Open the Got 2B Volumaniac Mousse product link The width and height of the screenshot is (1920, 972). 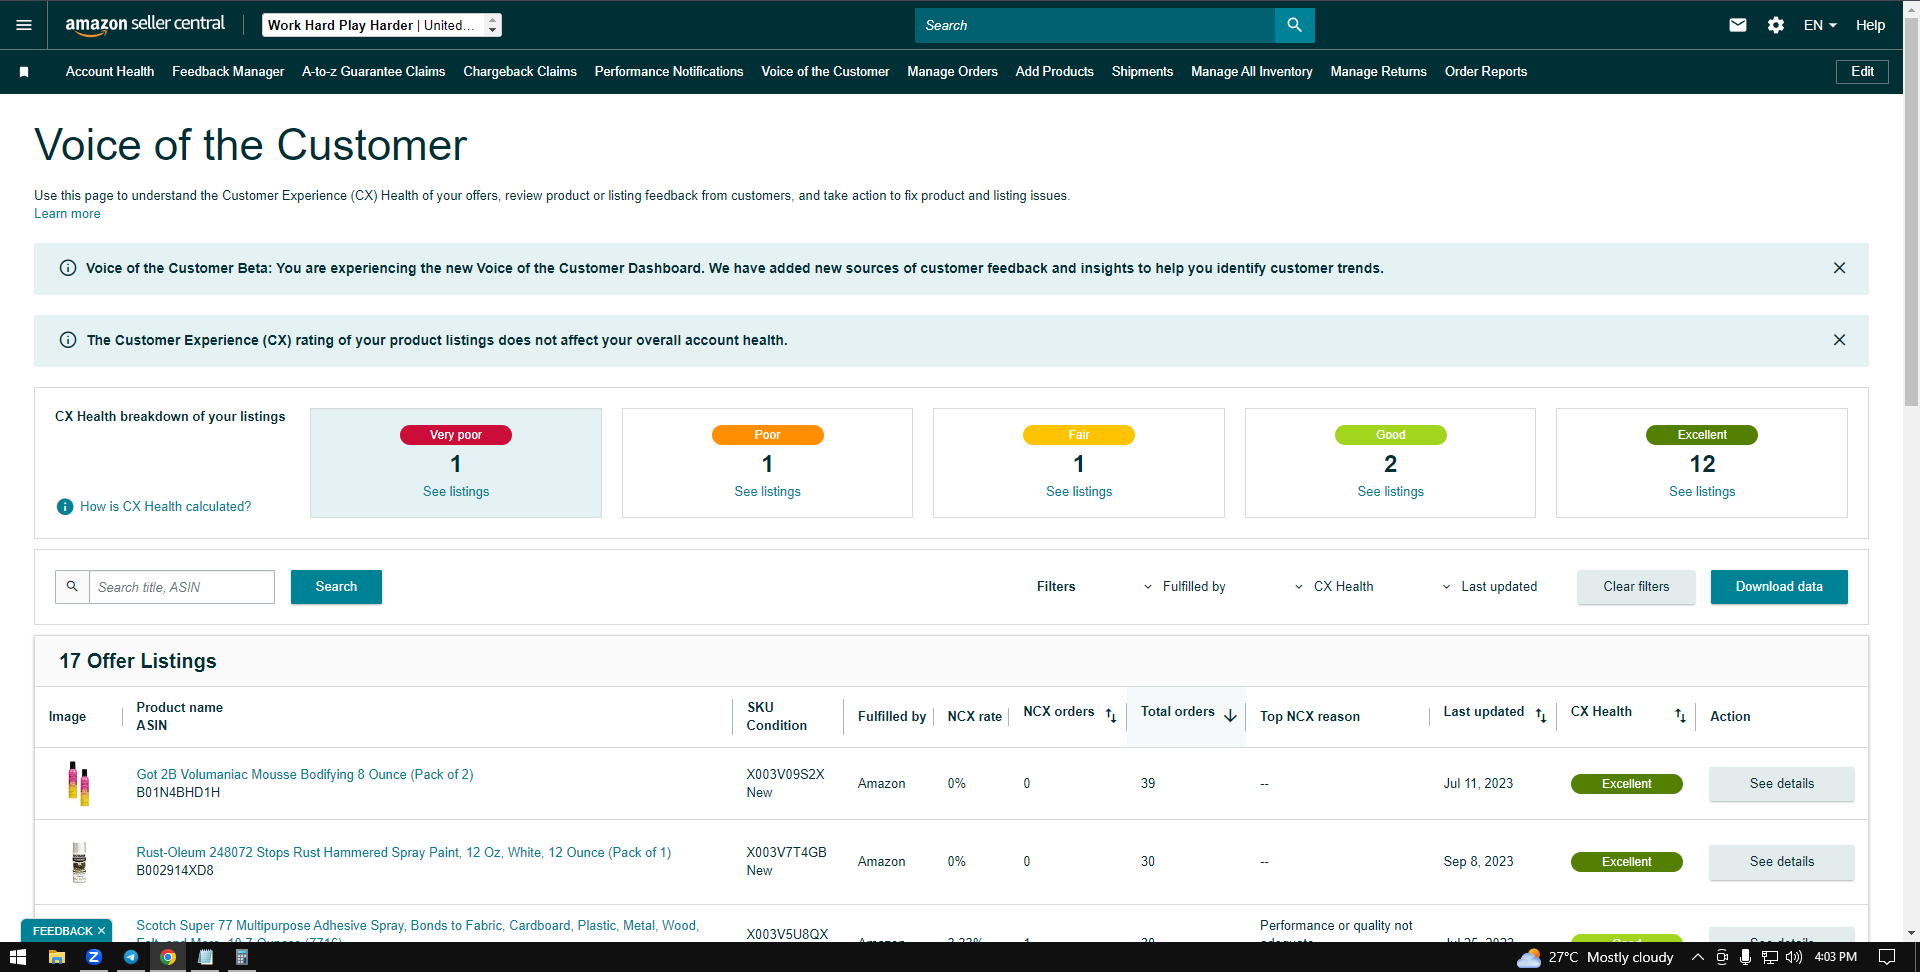point(305,775)
